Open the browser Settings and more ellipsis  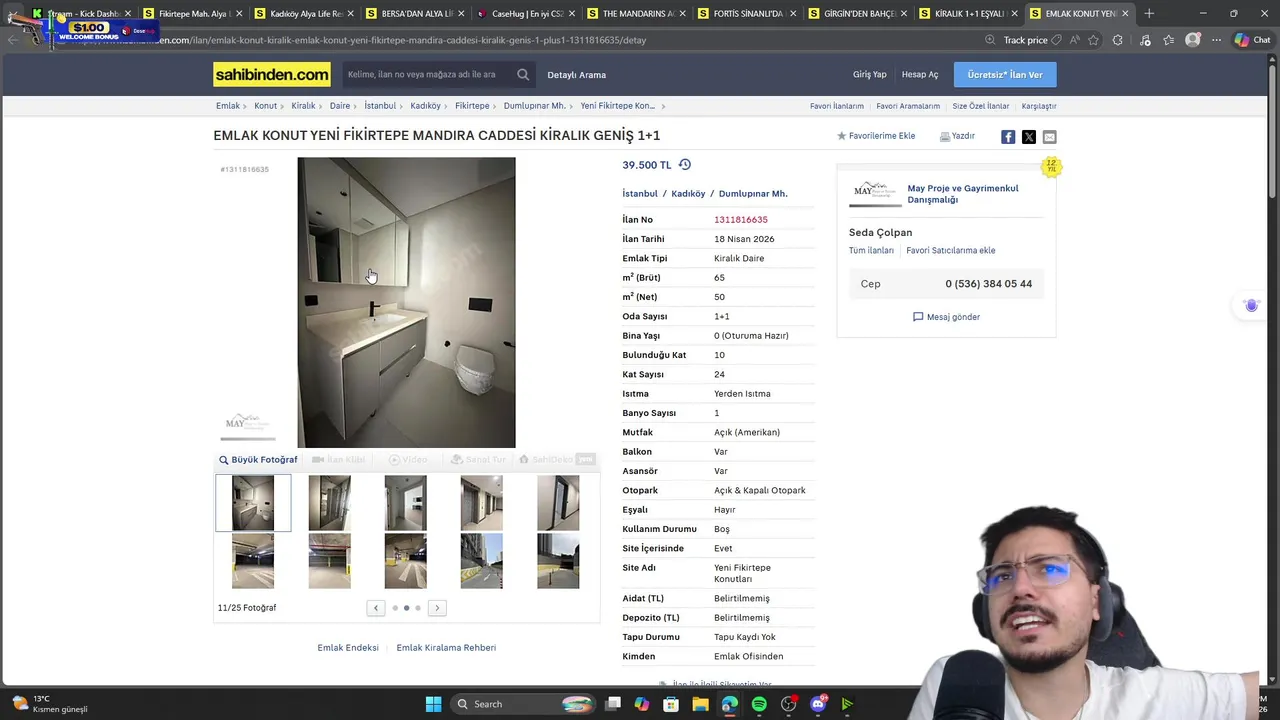[x=1216, y=40]
